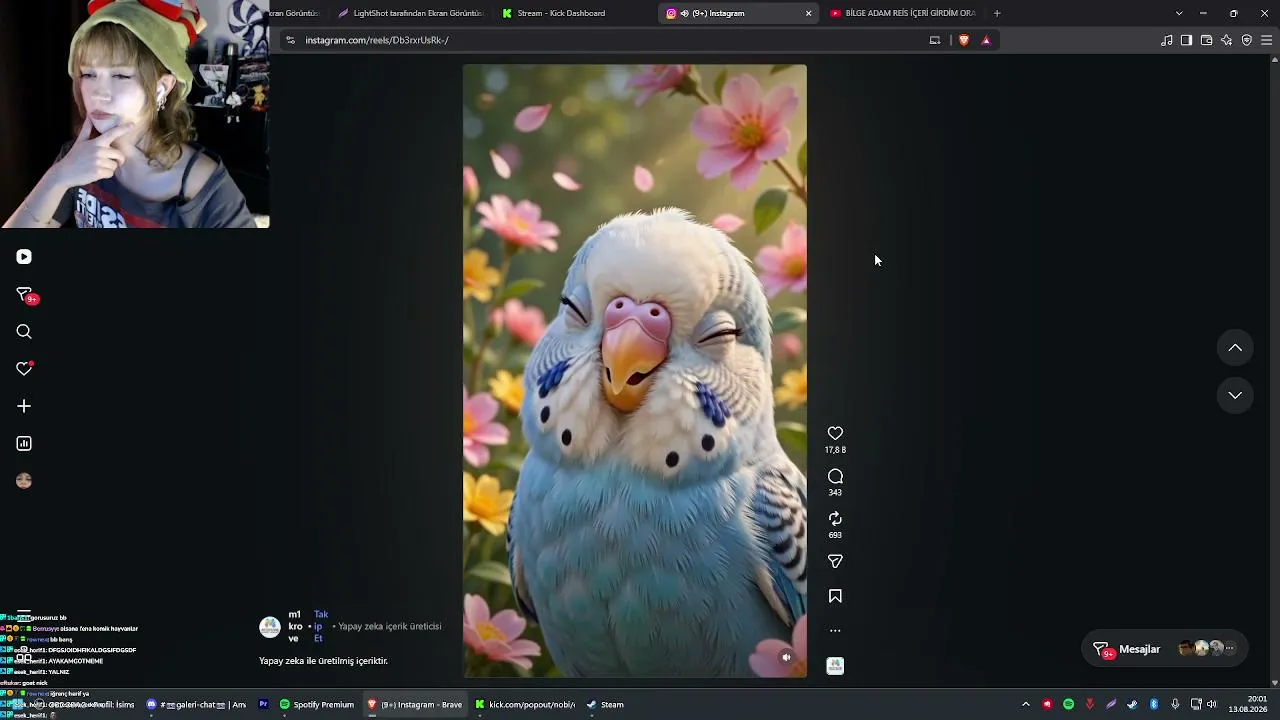
Task: Open kick.com popout taskbar item
Action: (526, 704)
